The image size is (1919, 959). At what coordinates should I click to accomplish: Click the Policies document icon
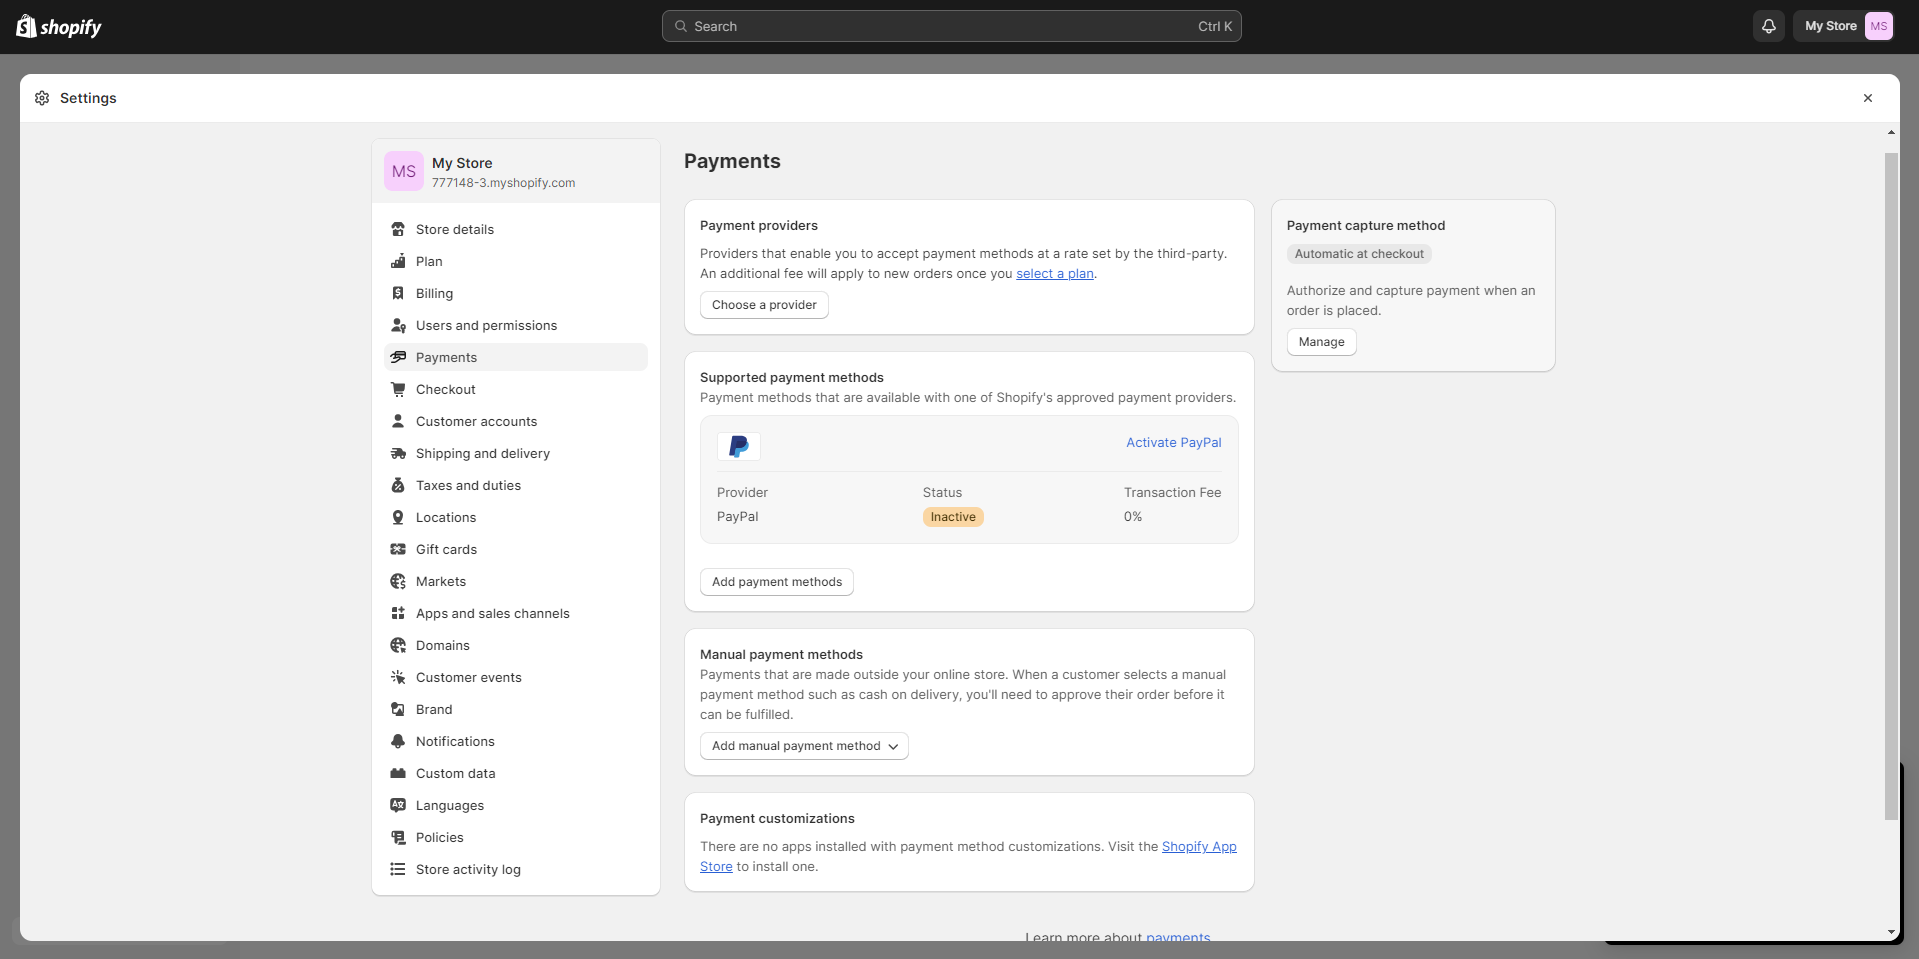(x=398, y=837)
